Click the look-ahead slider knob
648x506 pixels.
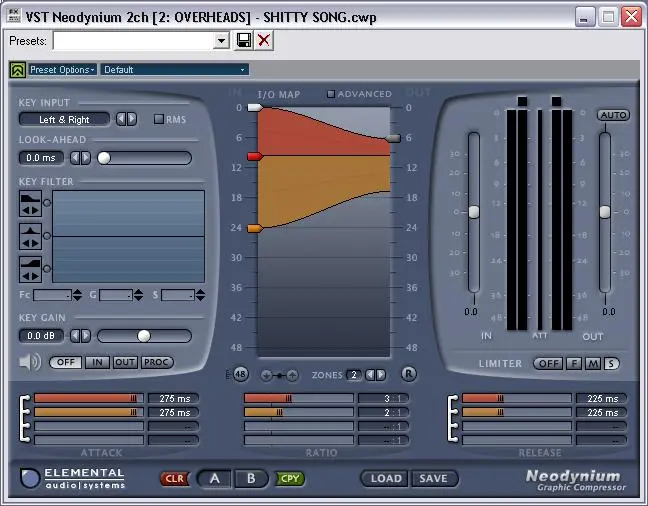104,158
